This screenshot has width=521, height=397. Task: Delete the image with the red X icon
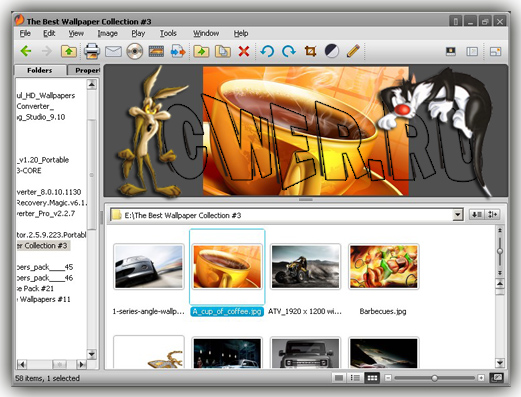[x=244, y=51]
